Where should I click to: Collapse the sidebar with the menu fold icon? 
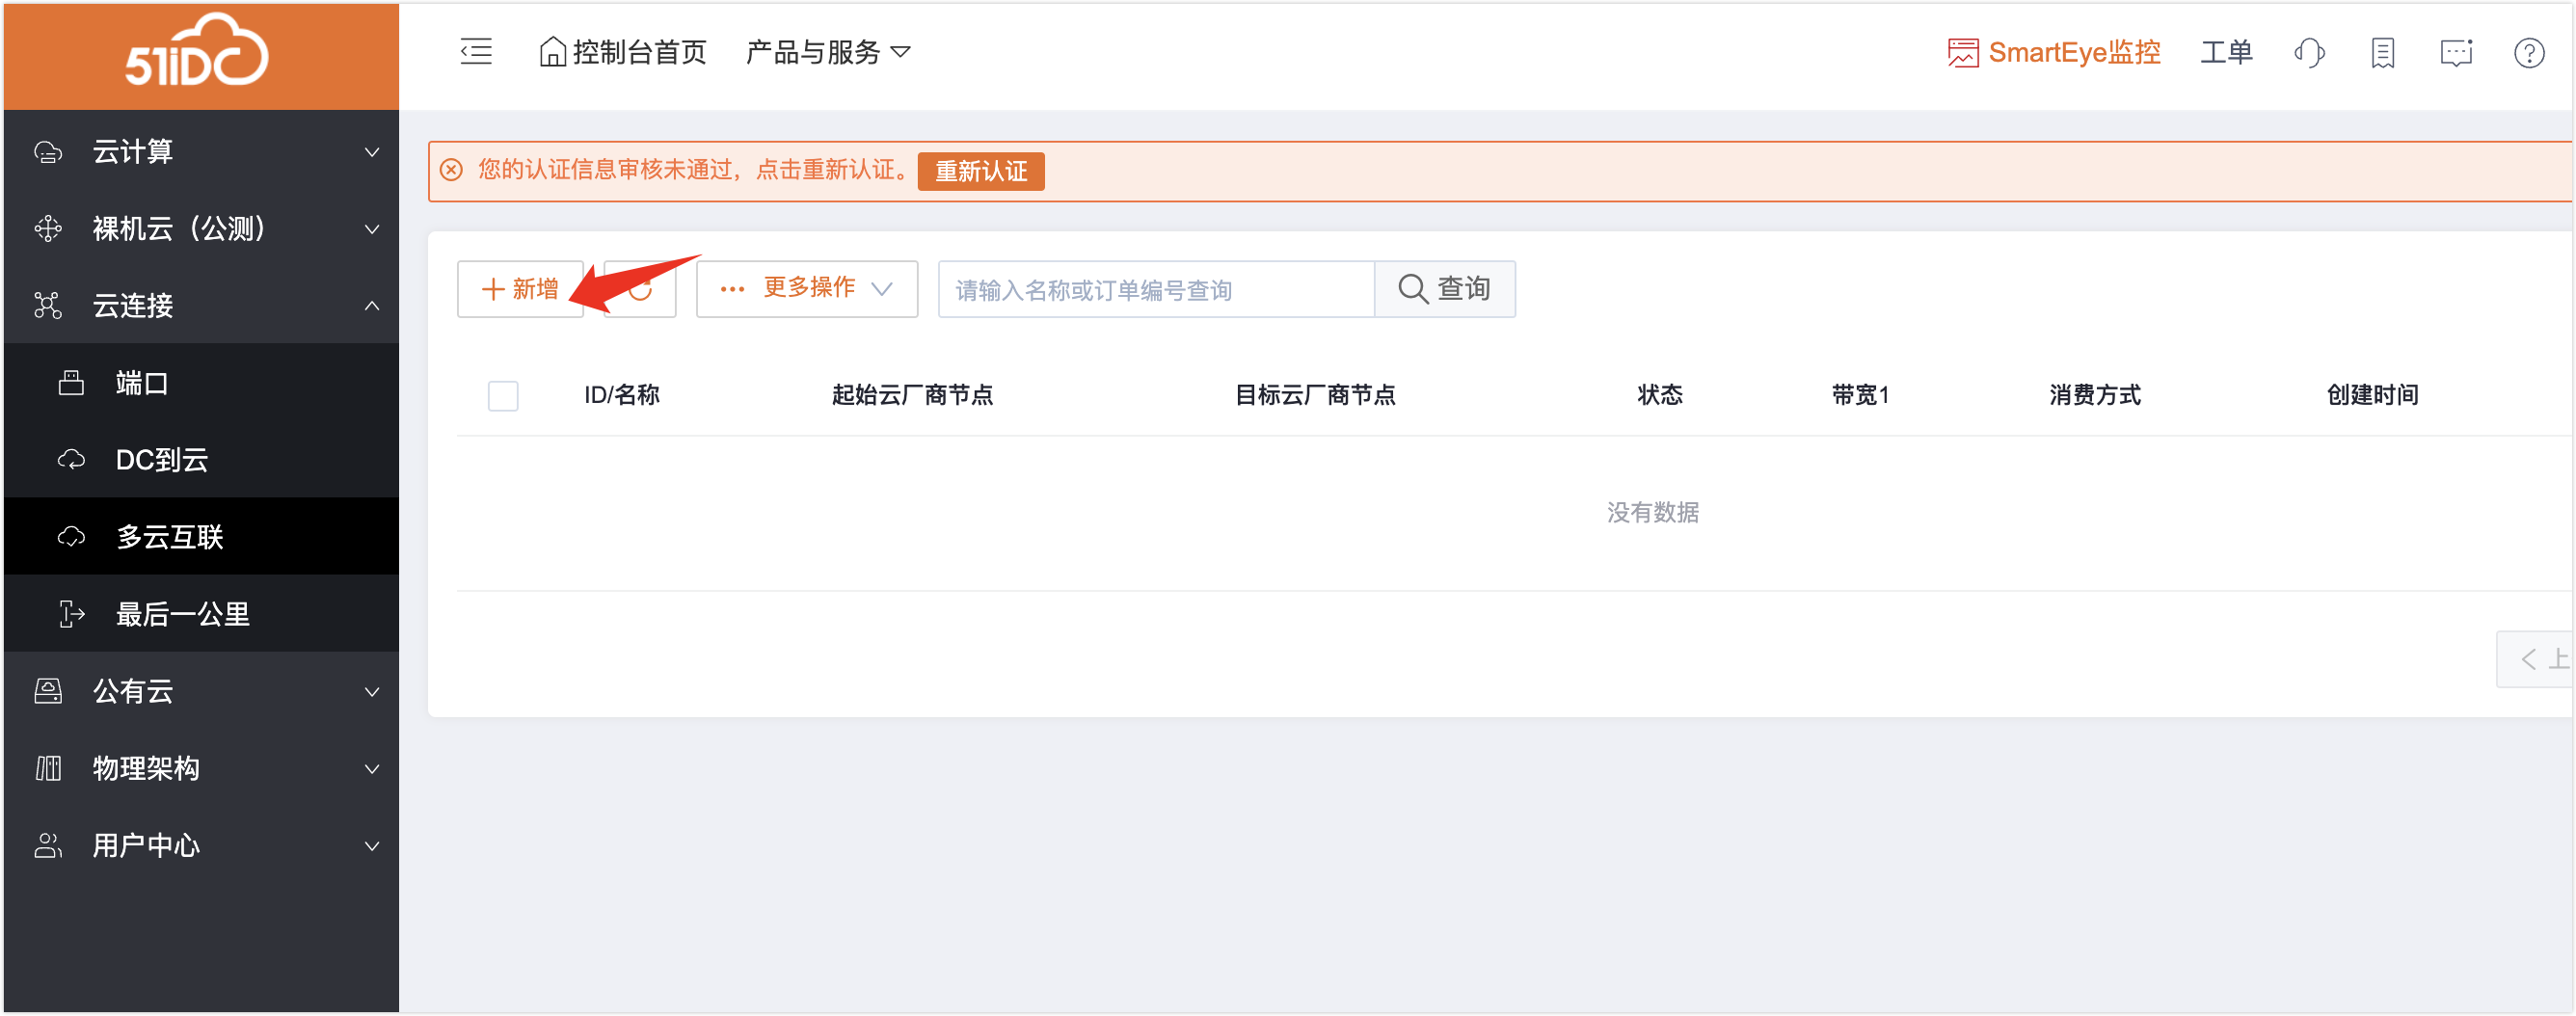[x=476, y=52]
